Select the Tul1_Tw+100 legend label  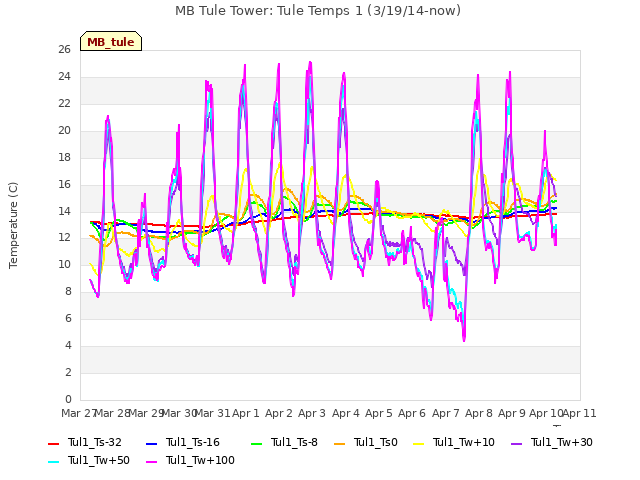(200, 460)
